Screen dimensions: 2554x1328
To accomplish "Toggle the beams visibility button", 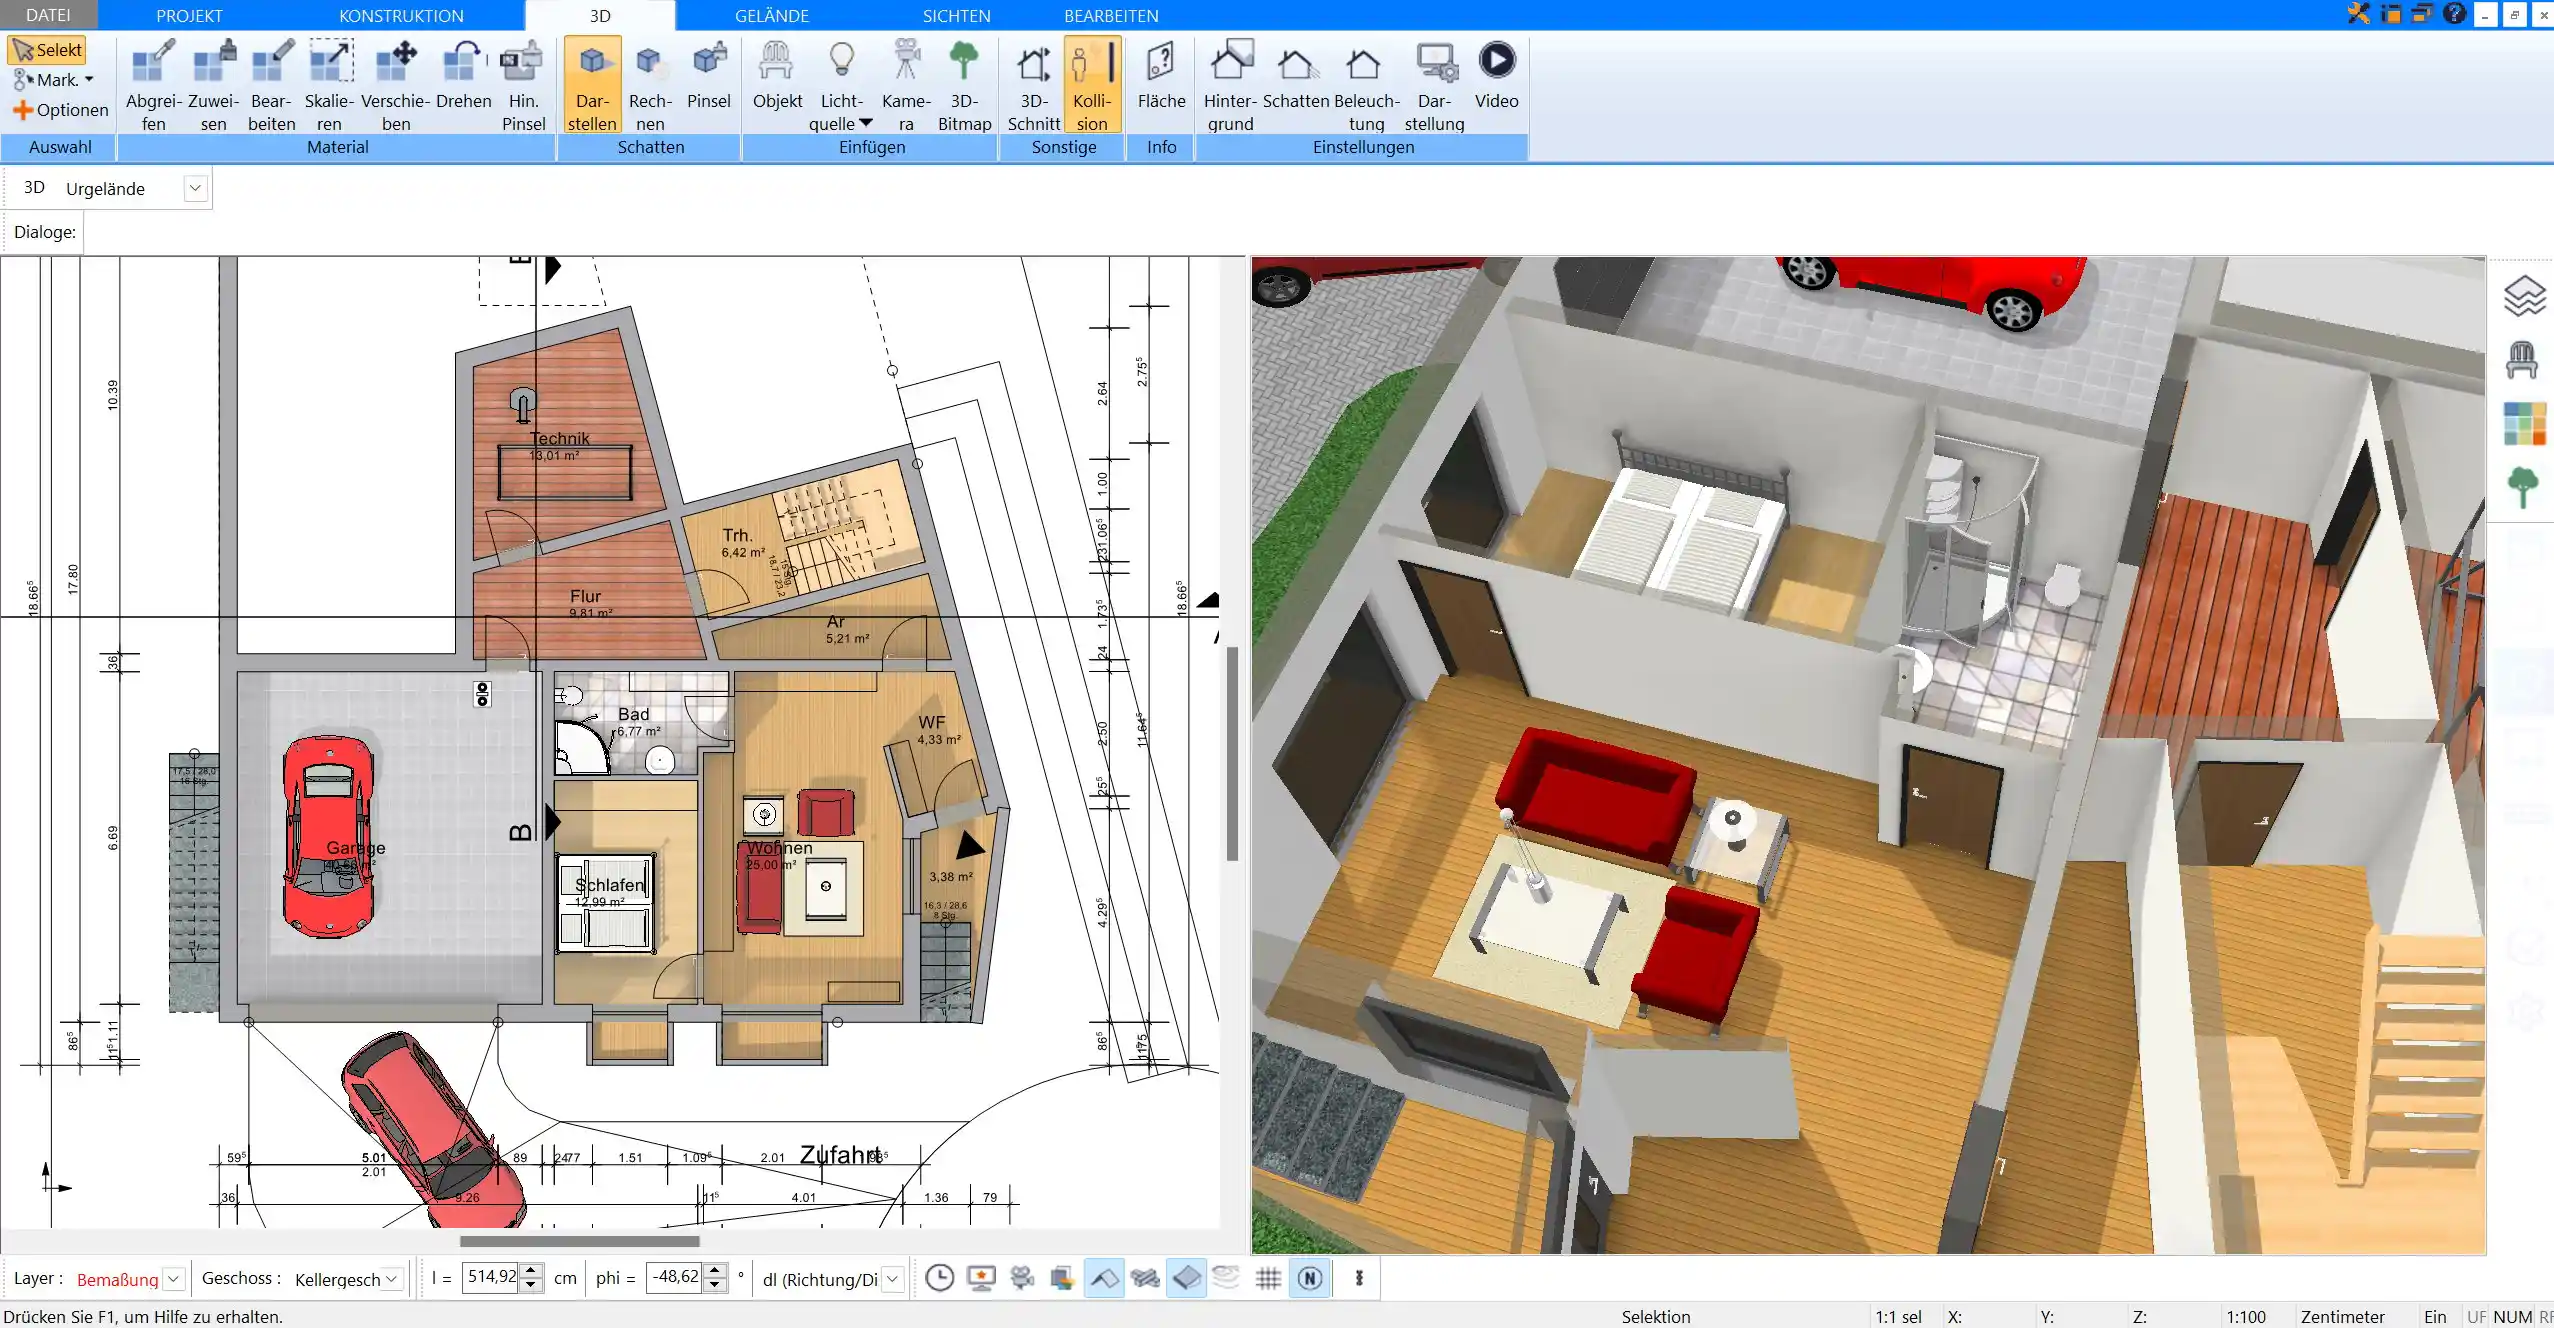I will click(x=1145, y=1278).
